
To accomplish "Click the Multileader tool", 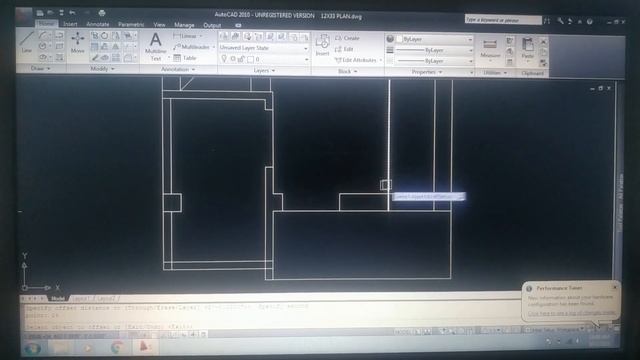I will pyautogui.click(x=191, y=47).
